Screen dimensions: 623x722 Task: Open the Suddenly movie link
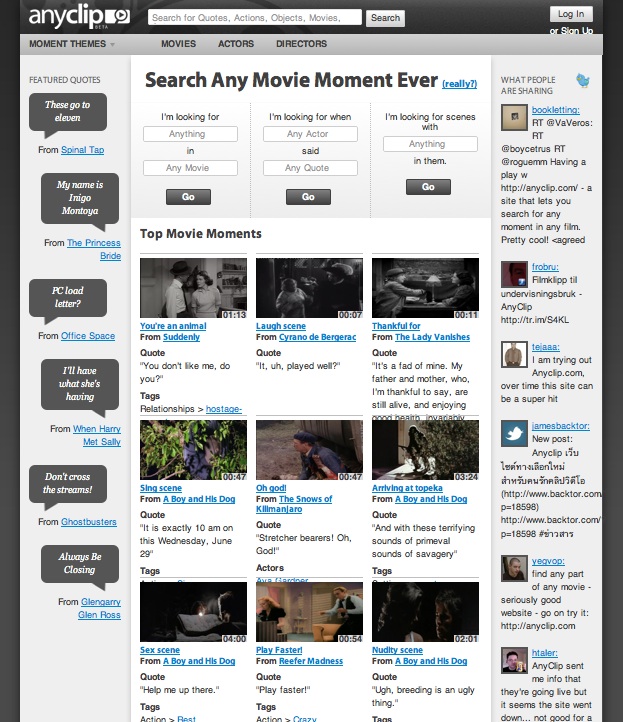(181, 337)
